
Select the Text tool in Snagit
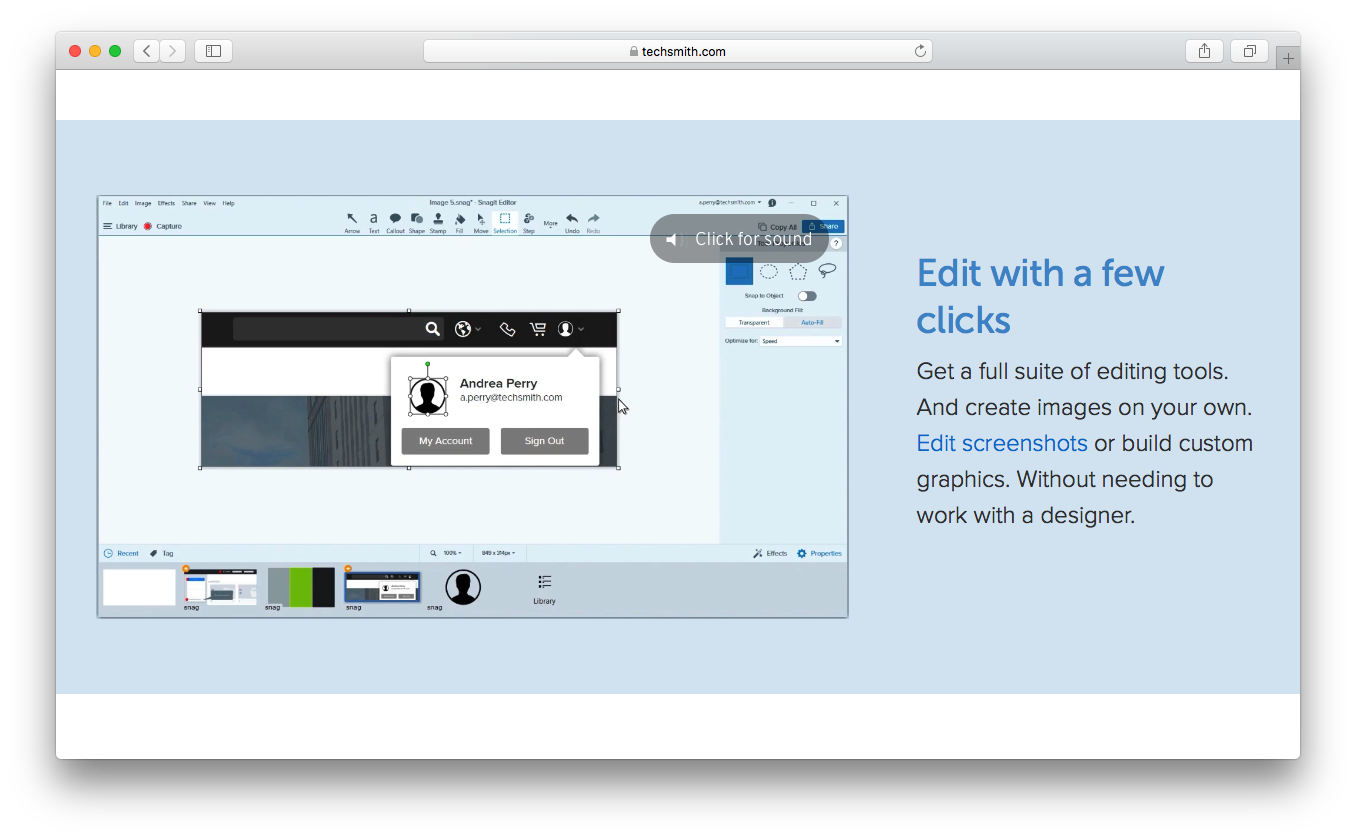(x=374, y=222)
